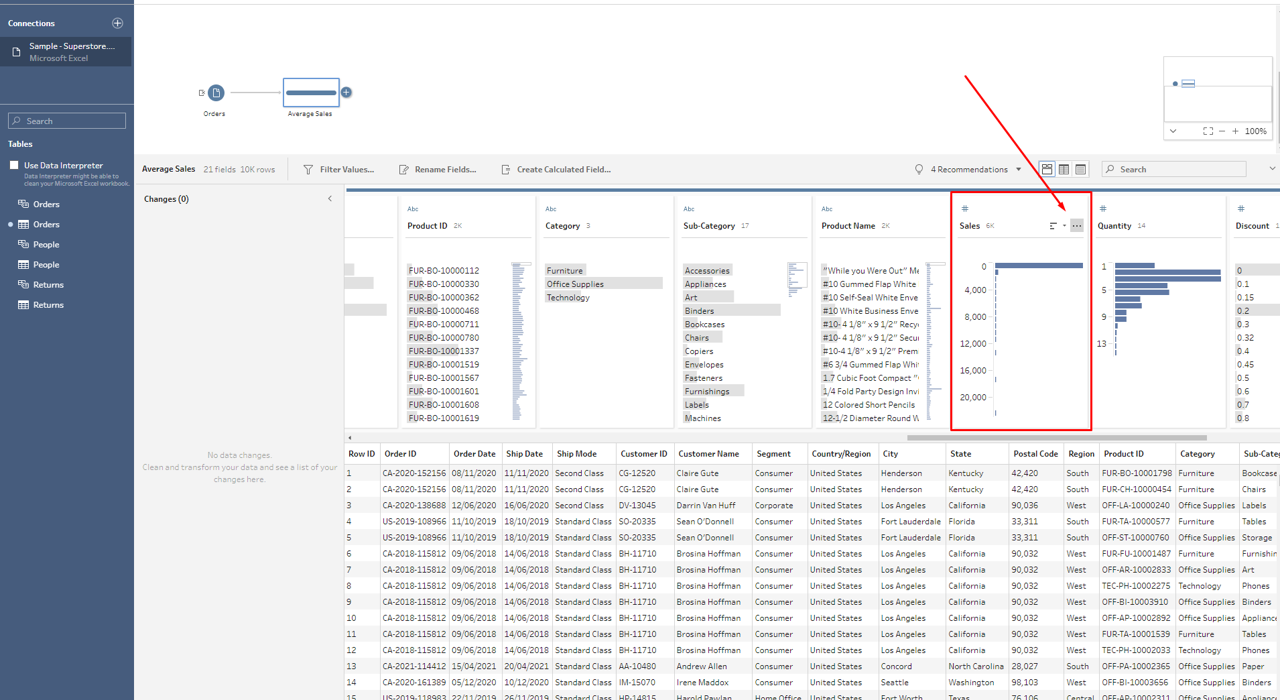Collapse the Changes pane

[330, 199]
